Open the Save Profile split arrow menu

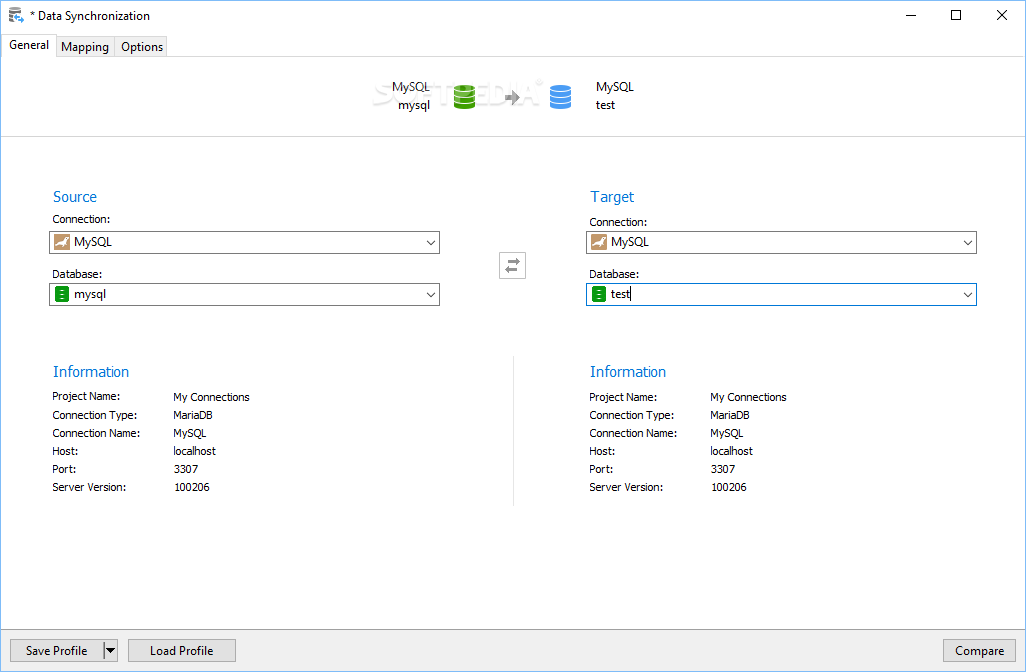[111, 650]
